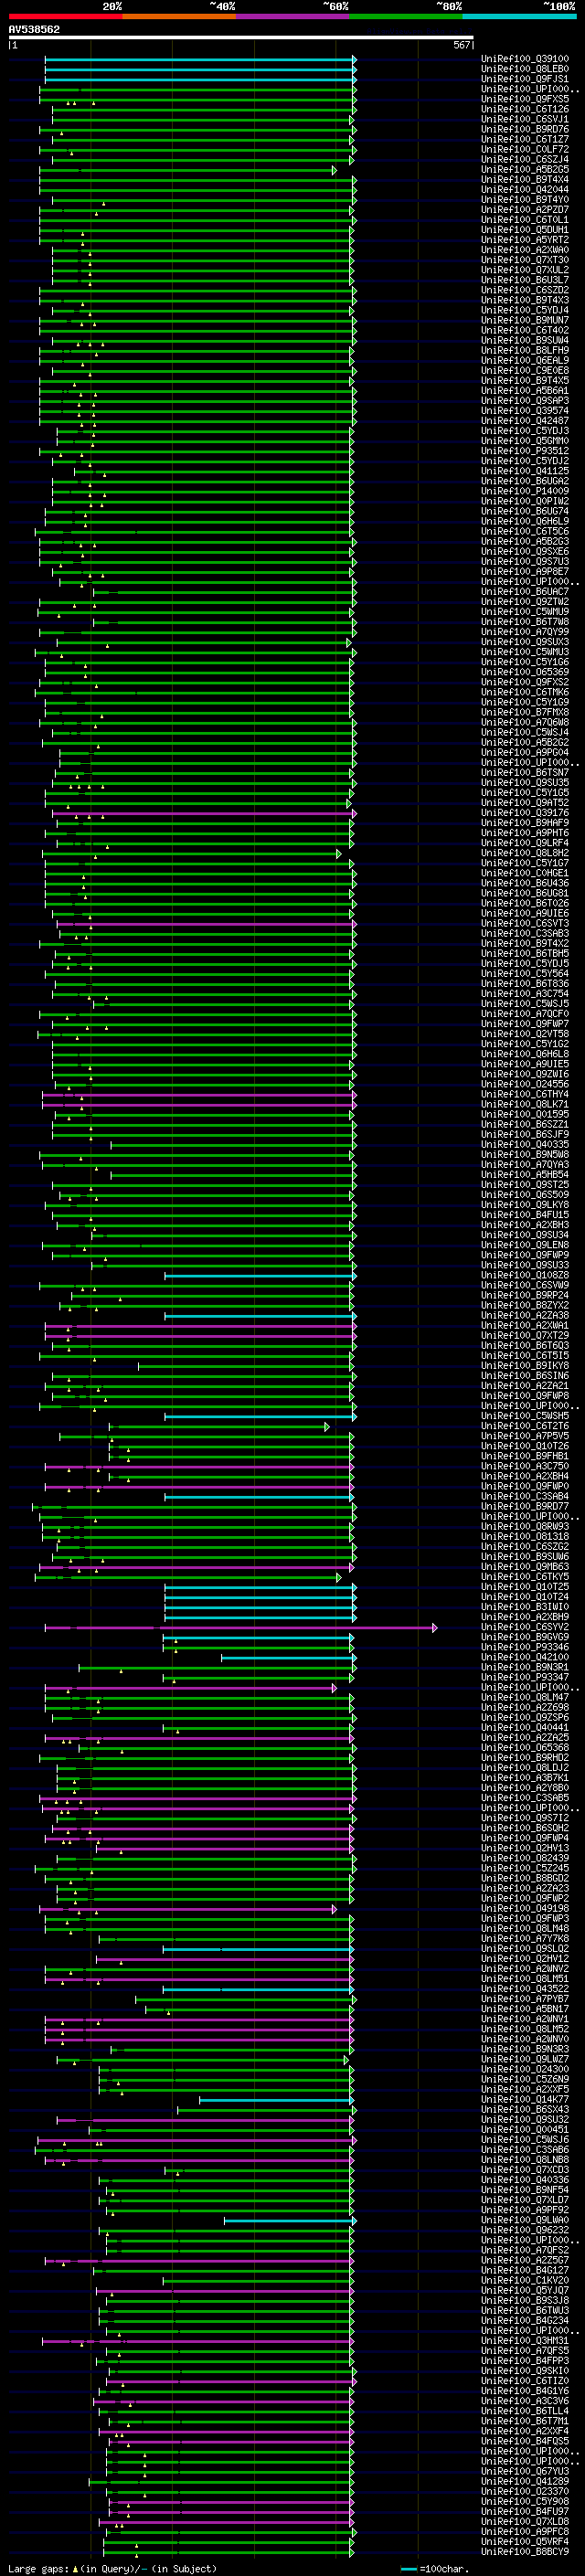
Task: Click the green alignment bar of UniRef100_A5B265
Action: pyautogui.click(x=188, y=170)
